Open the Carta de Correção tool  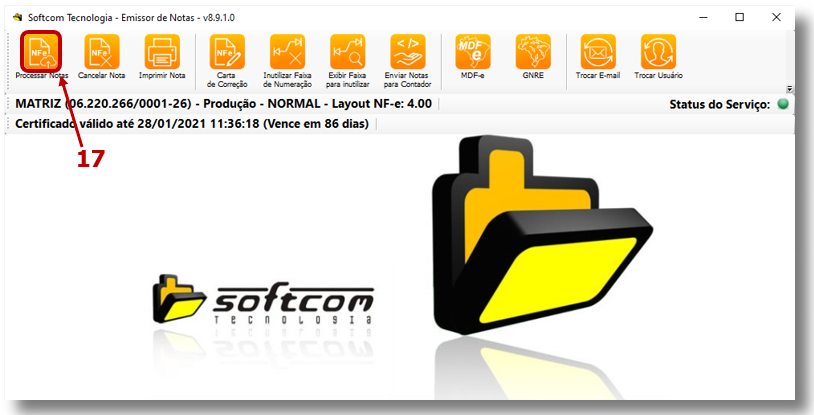coord(225,50)
